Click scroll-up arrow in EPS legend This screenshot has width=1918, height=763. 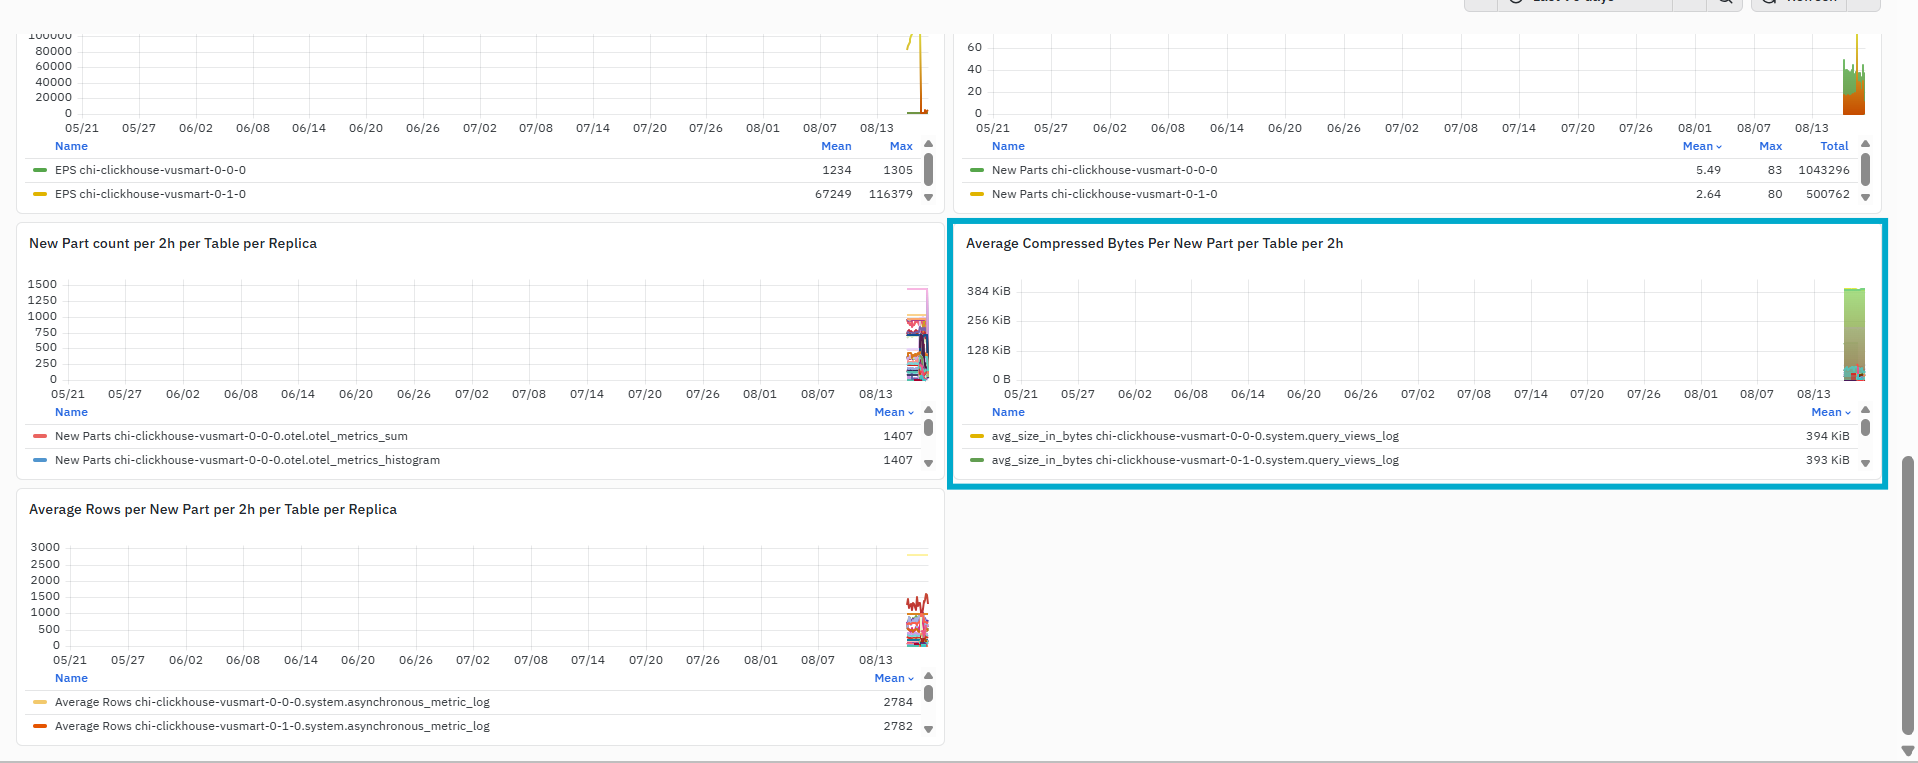click(928, 144)
